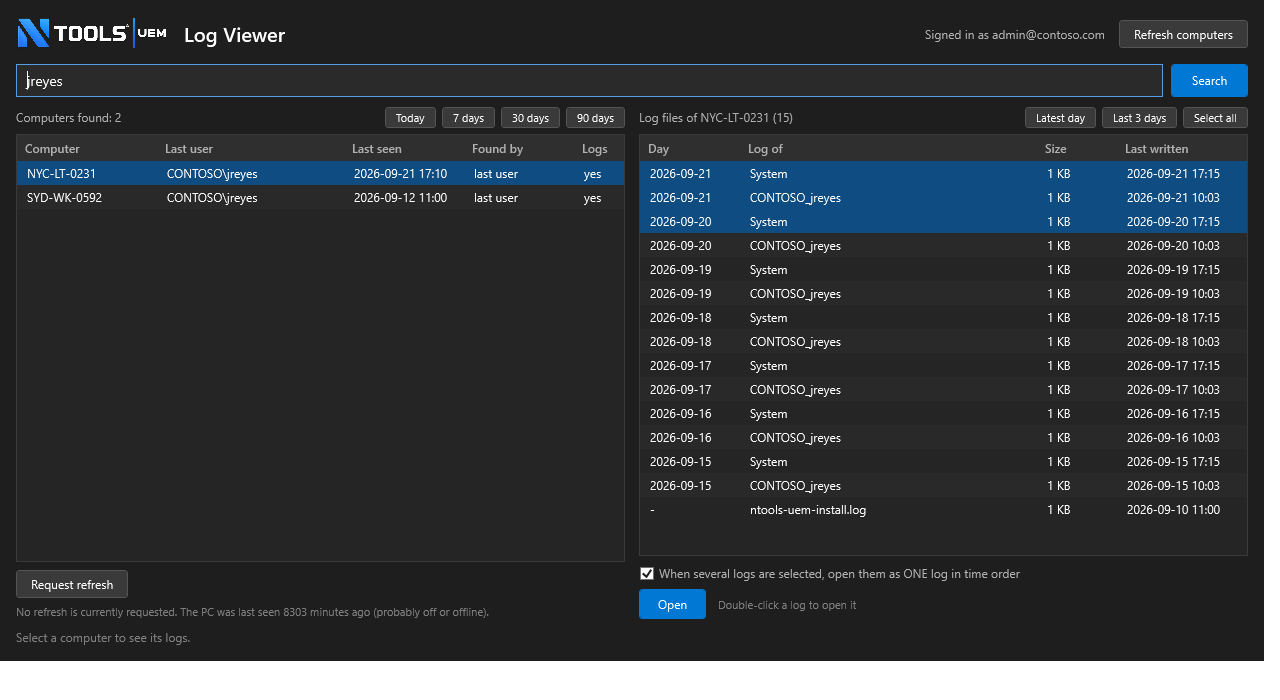Select CONTOSO_jreyes log of 2026-09-20
Image resolution: width=1280 pixels, height=700 pixels.
click(943, 246)
